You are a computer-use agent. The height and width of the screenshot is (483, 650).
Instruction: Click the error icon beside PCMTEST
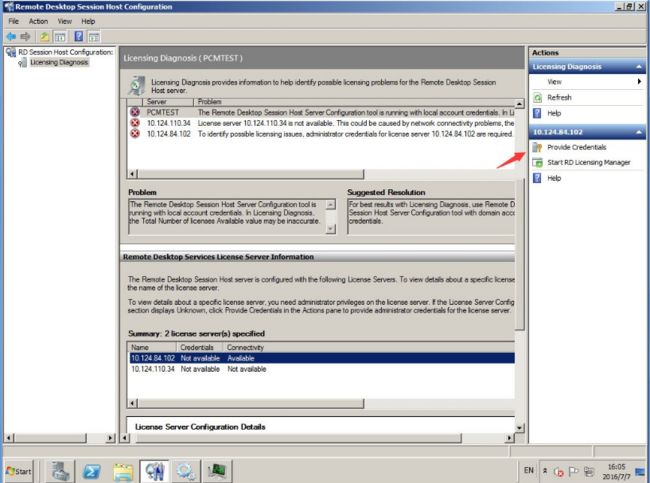135,112
